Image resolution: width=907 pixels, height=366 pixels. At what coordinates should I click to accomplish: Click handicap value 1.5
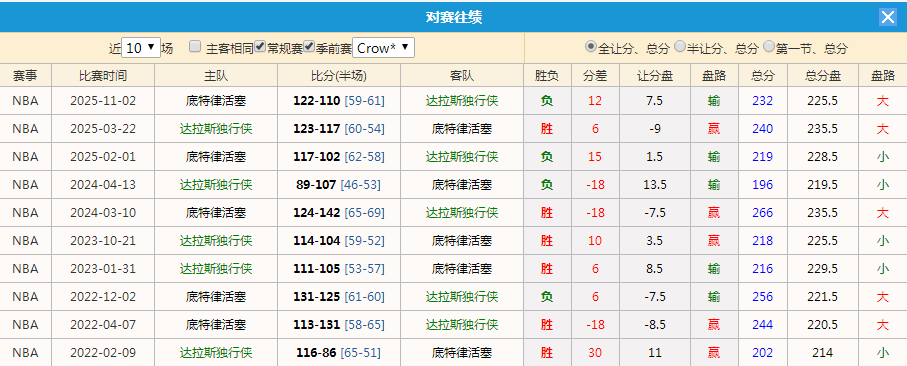(x=655, y=157)
